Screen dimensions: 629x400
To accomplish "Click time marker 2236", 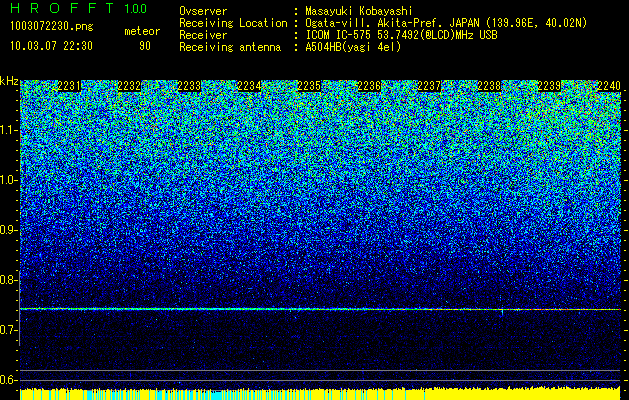I will coord(369,86).
